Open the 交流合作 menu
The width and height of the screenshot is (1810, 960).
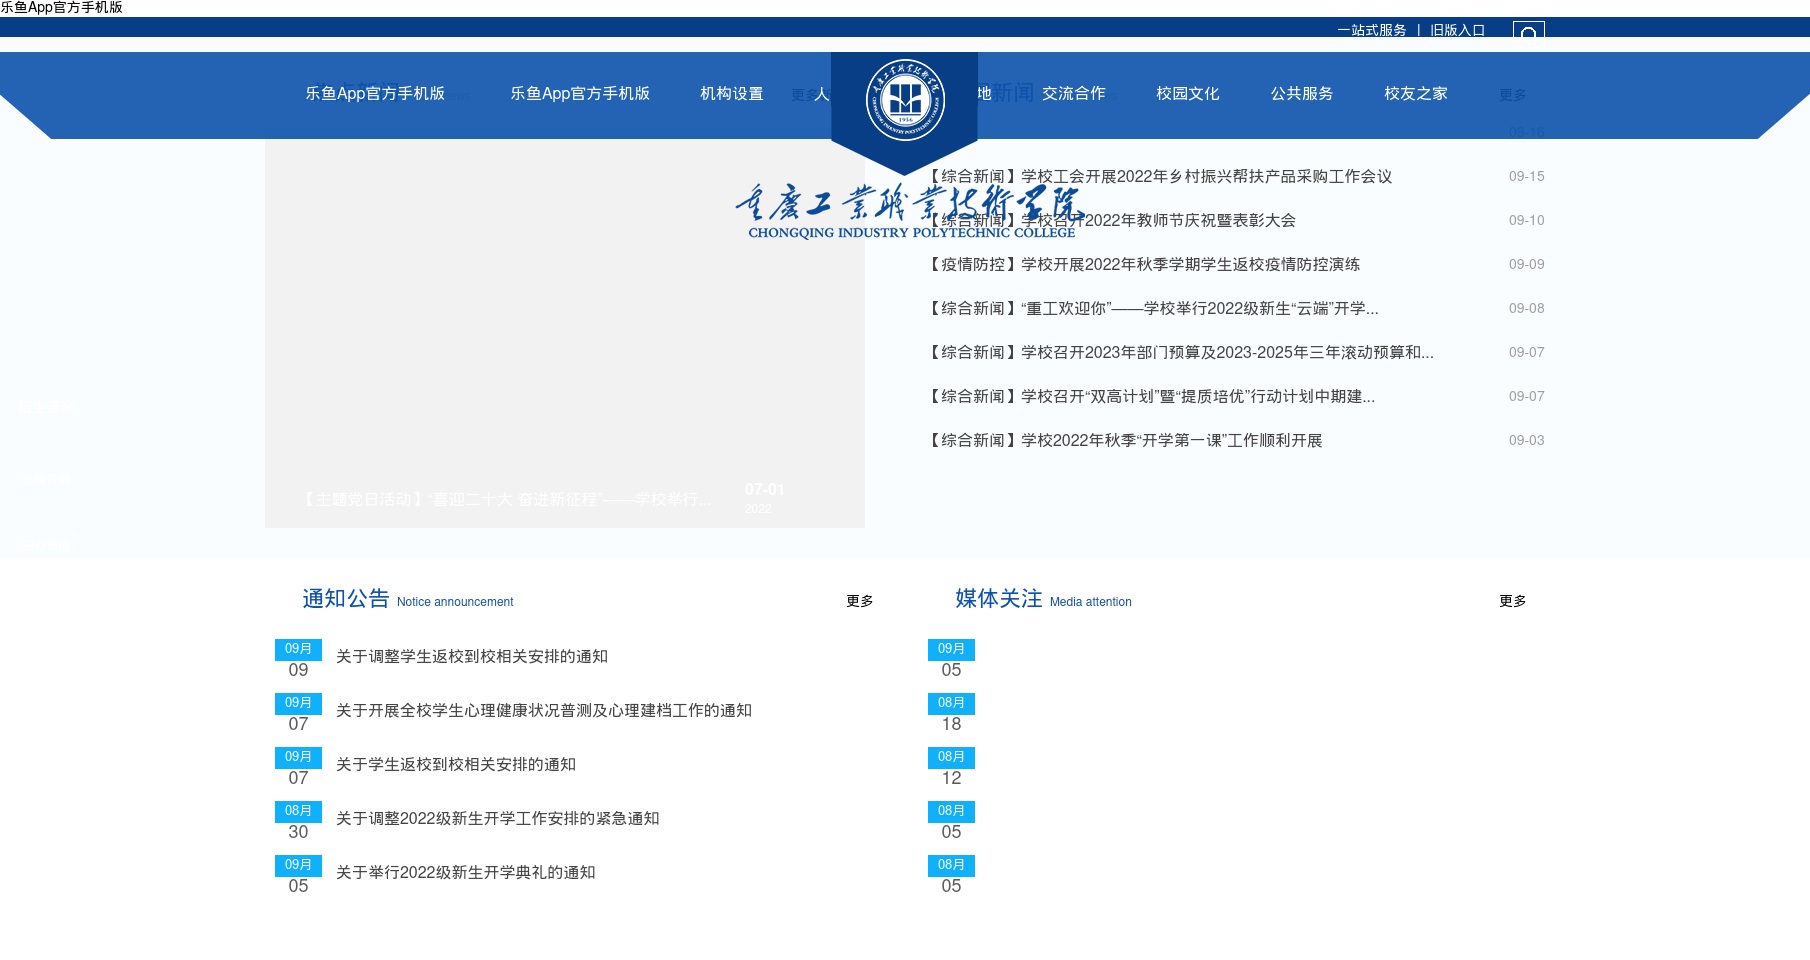point(1074,93)
